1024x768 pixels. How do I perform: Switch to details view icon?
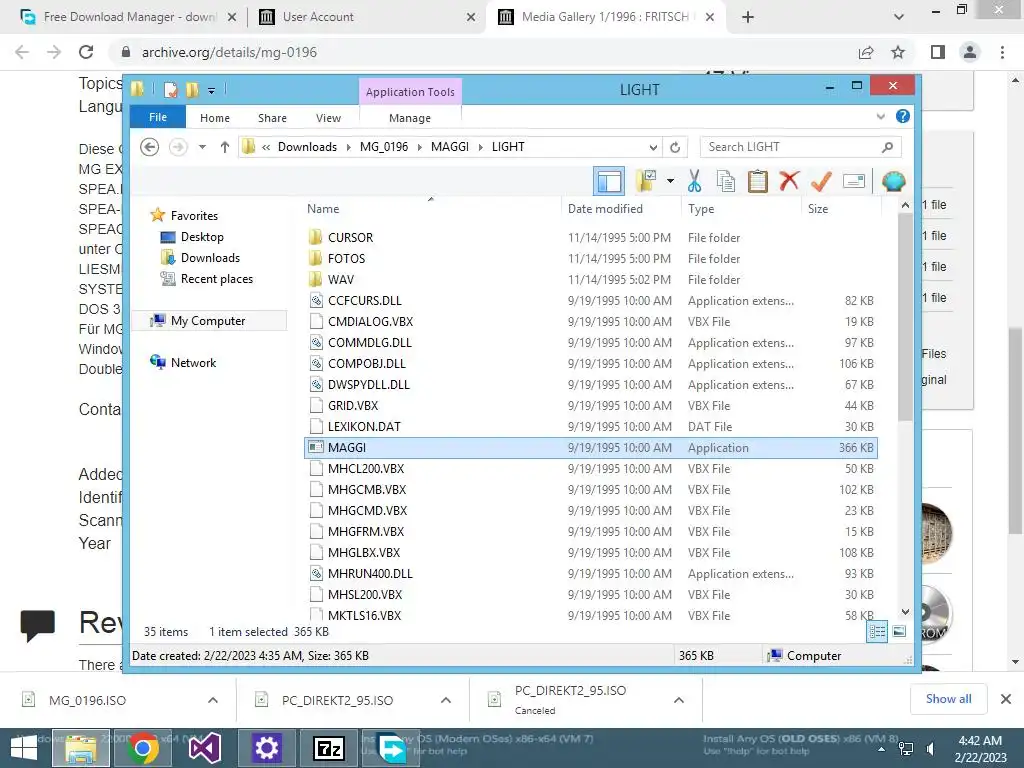877,631
